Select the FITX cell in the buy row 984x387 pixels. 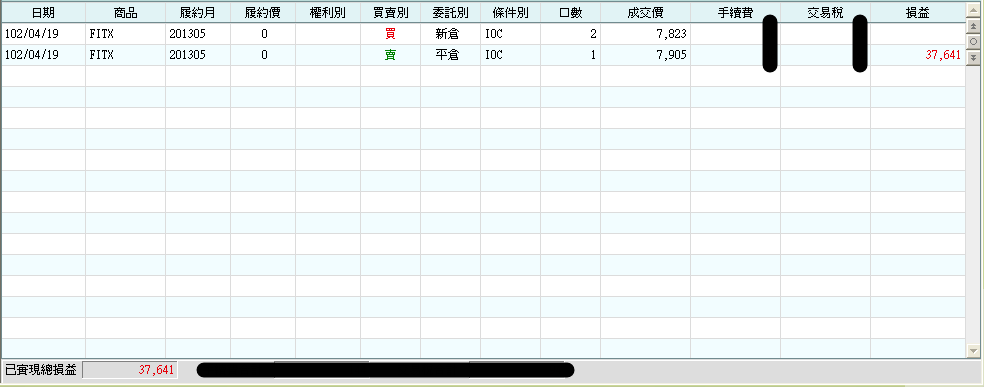[x=126, y=34]
